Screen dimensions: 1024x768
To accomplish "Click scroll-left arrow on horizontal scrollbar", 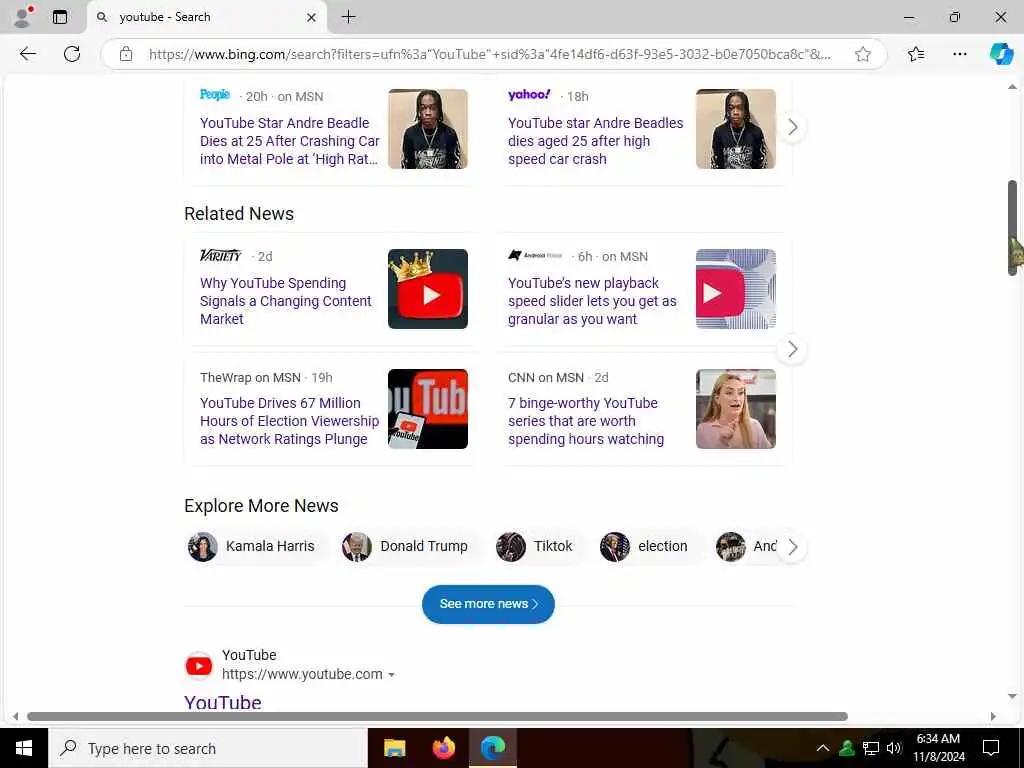I will point(16,716).
